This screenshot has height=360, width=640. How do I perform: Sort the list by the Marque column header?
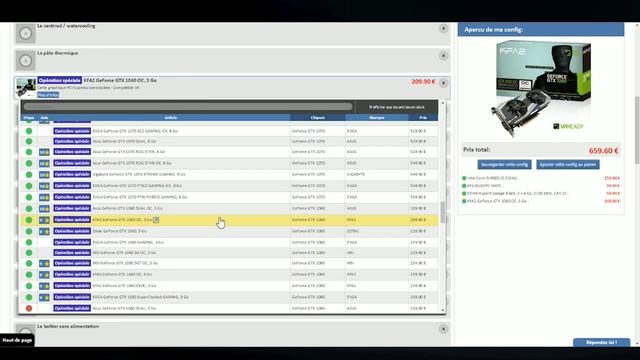tap(377, 118)
